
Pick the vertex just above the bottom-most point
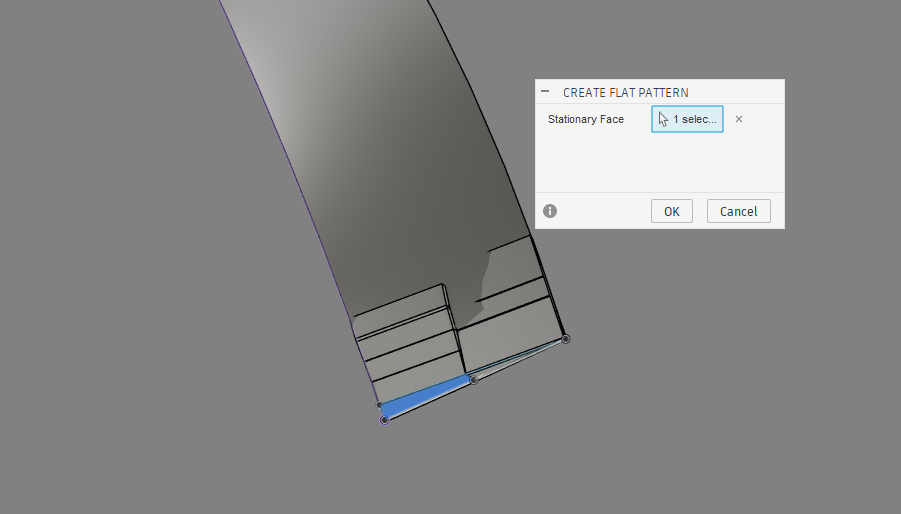(380, 405)
